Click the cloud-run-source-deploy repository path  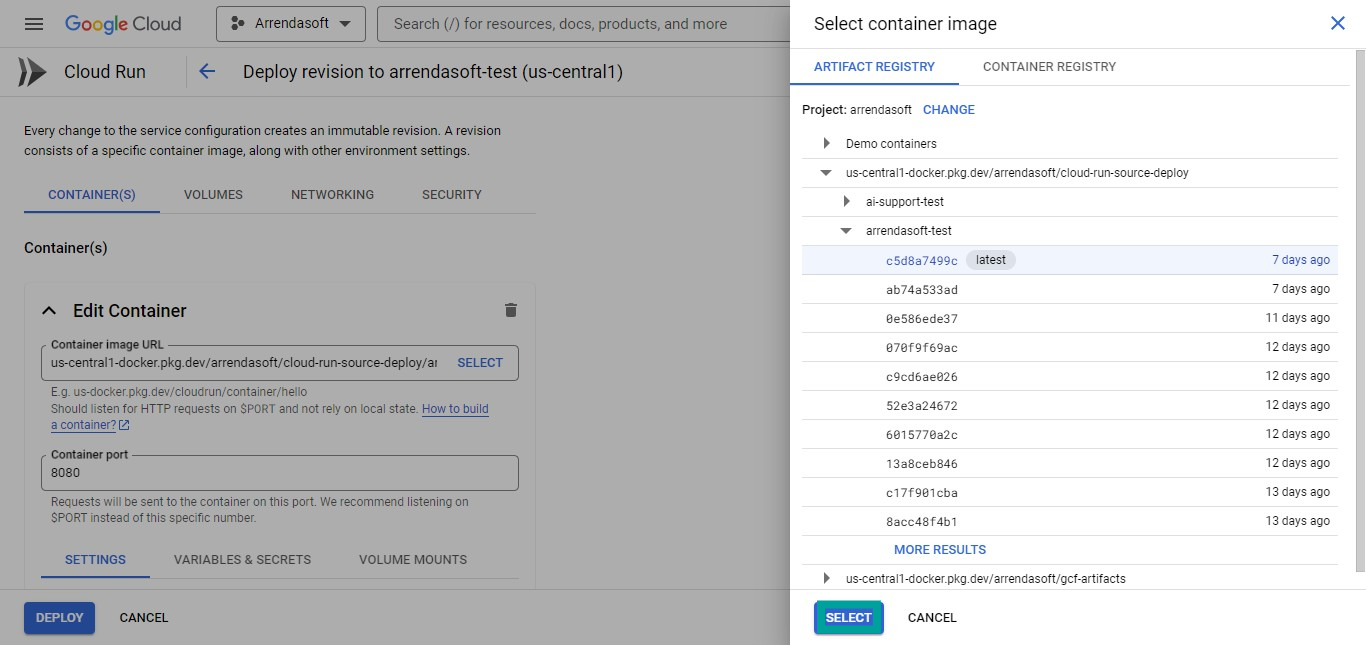1017,173
